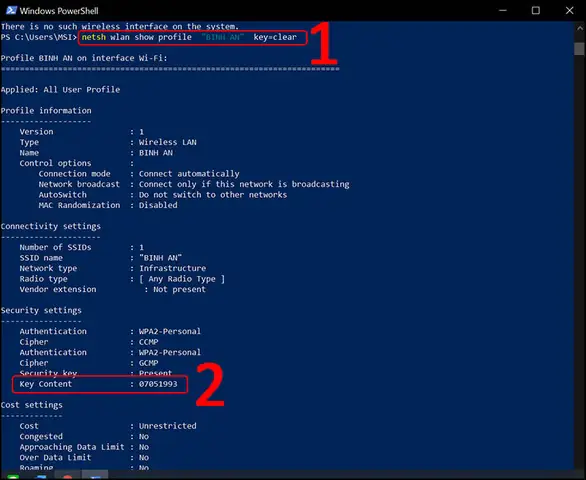Click the red taskbar icon at the bottom

click(67, 477)
